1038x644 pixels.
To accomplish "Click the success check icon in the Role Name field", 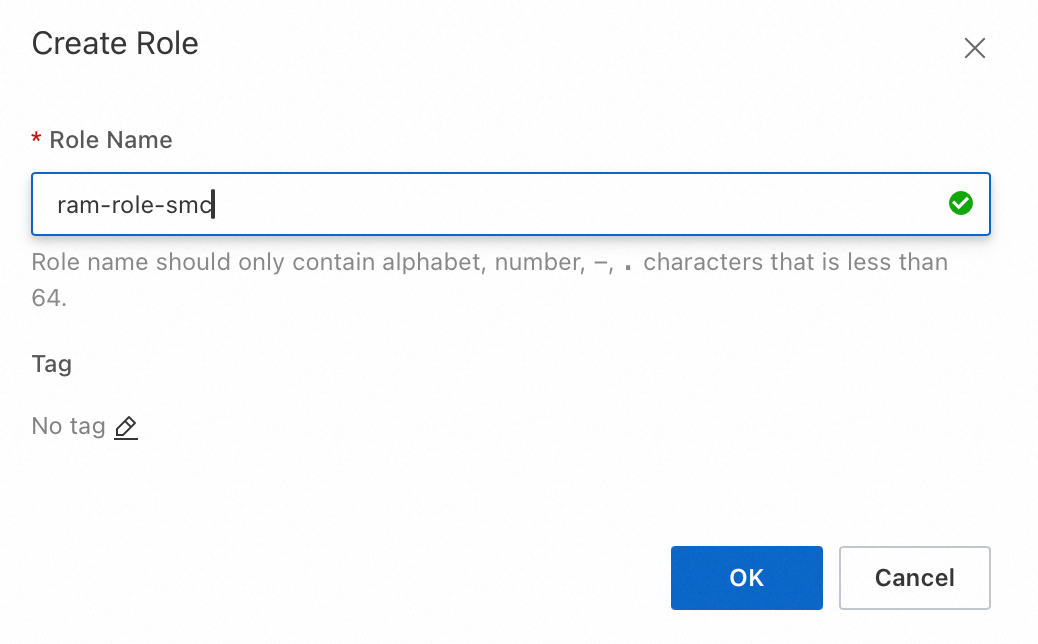I will tap(960, 204).
